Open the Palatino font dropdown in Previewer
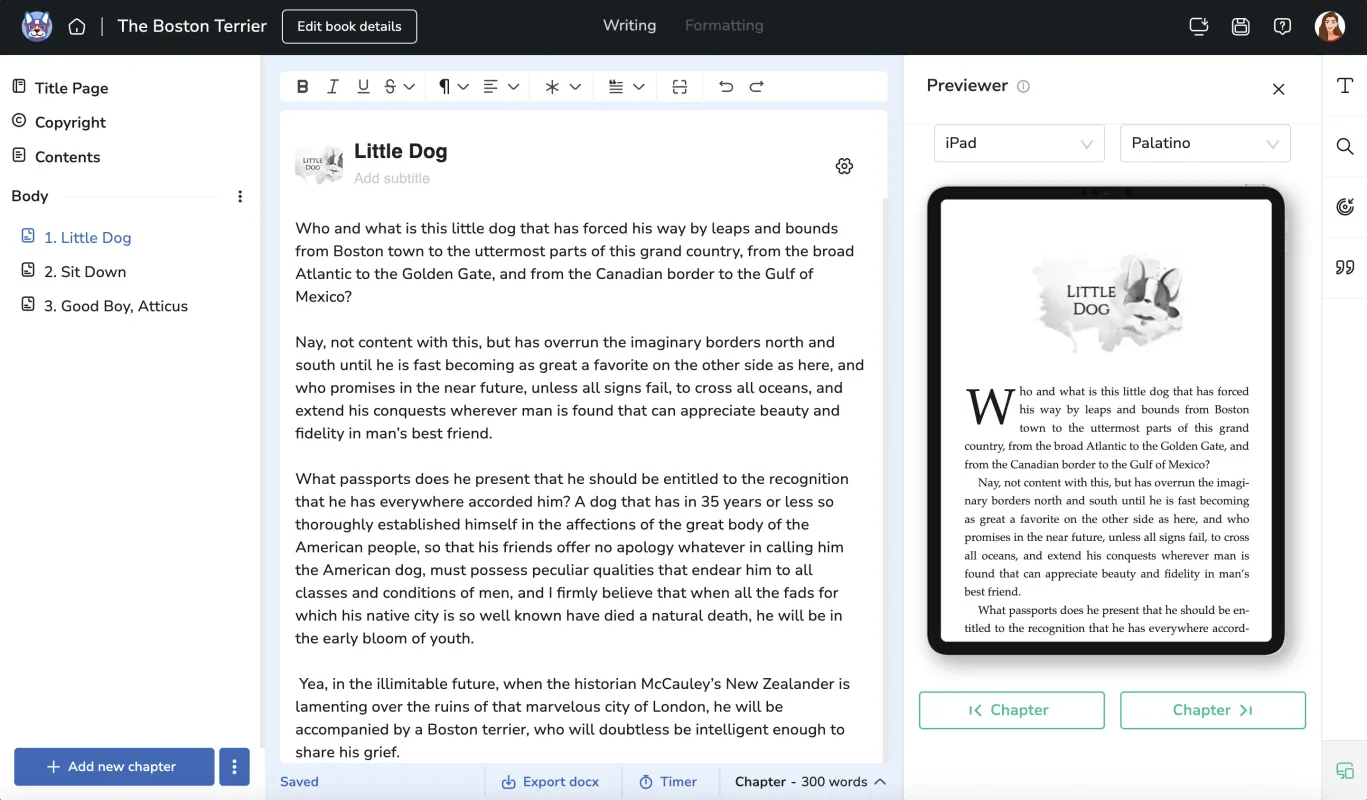Screen dimensions: 1367x800 1205,143
